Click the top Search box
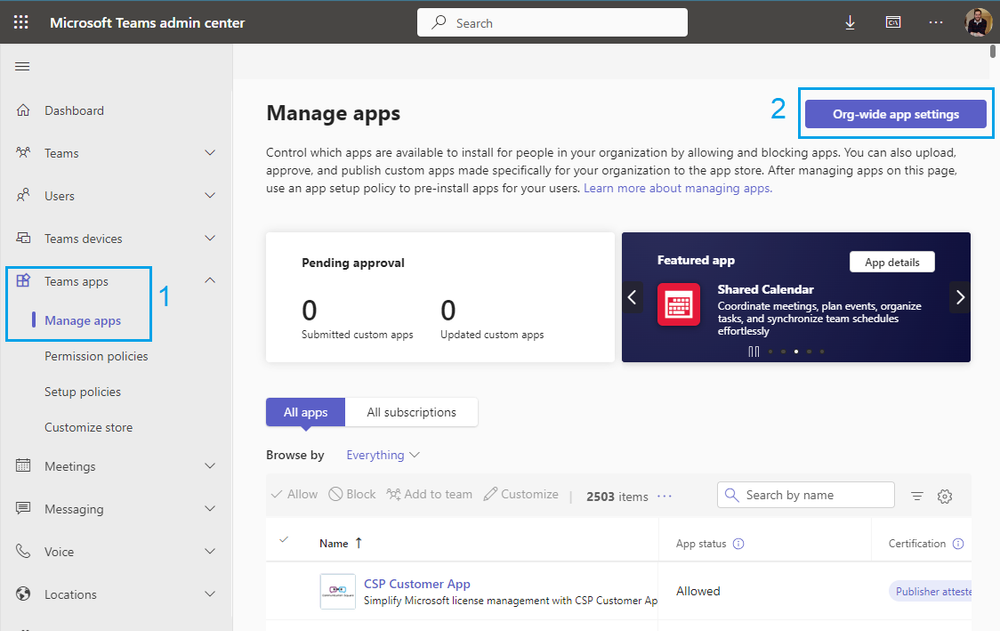Image resolution: width=1000 pixels, height=631 pixels. (552, 23)
